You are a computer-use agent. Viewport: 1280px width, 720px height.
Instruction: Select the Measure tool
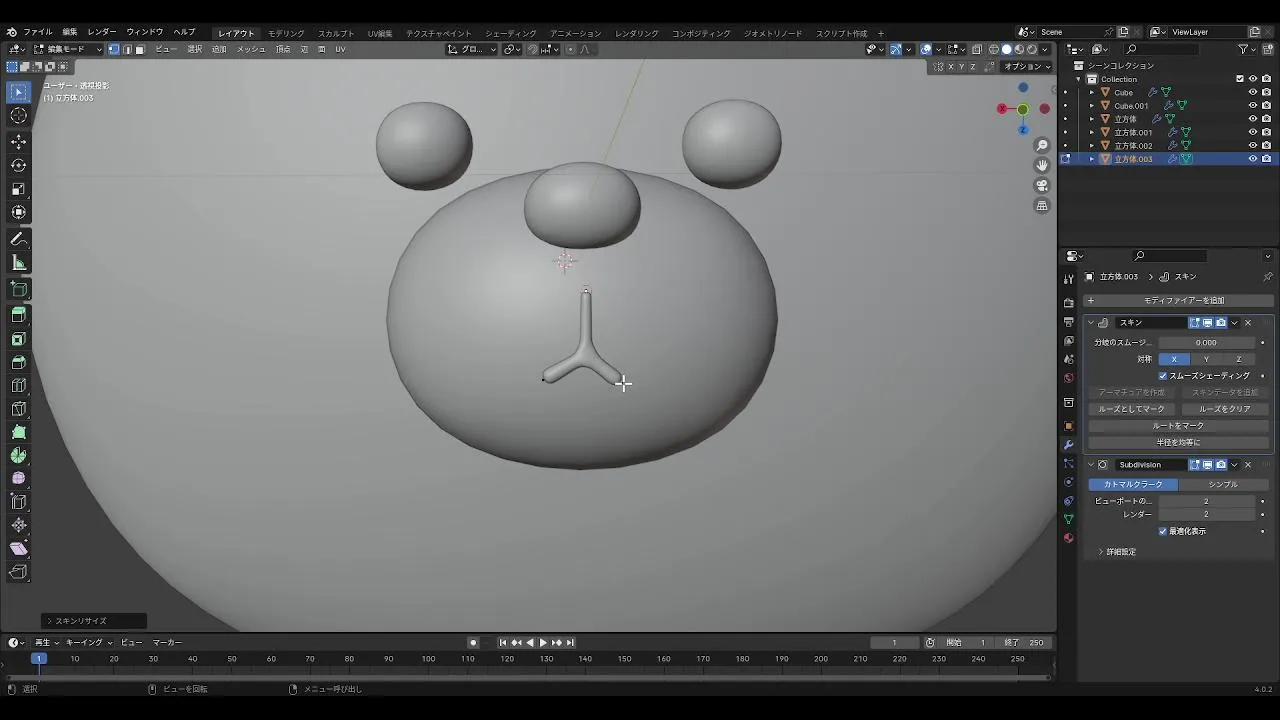(18, 263)
